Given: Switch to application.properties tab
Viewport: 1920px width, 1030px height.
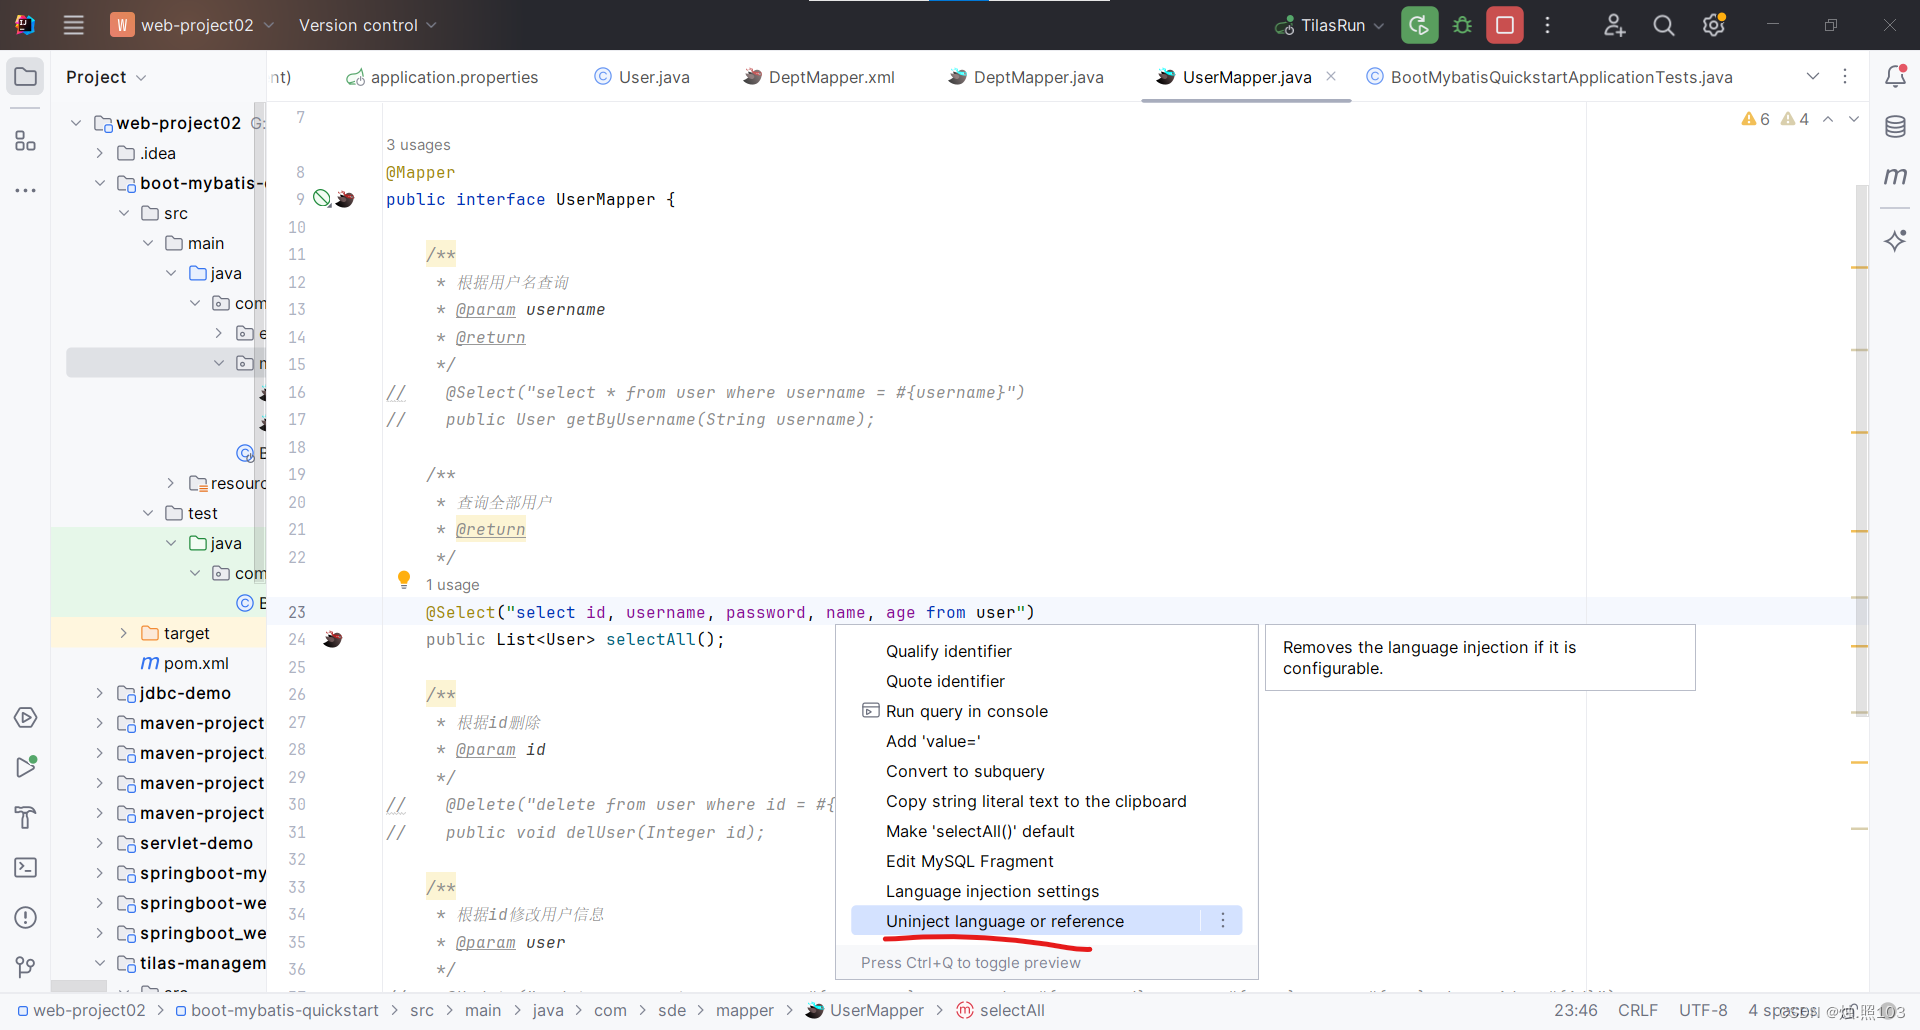Looking at the screenshot, I should (442, 77).
